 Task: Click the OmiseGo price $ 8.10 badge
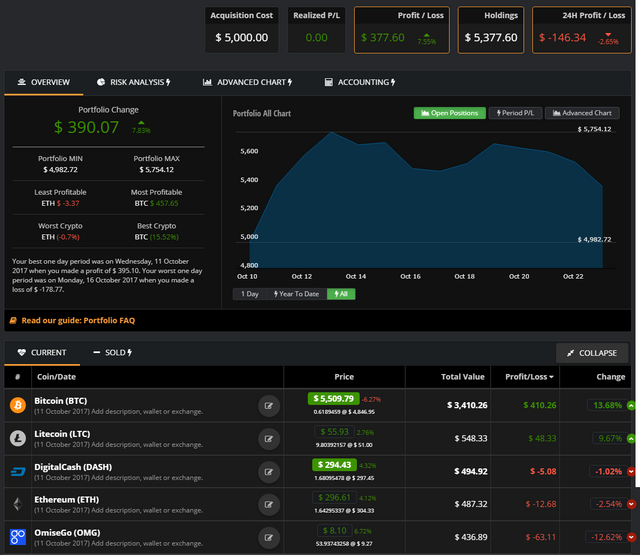tap(335, 530)
